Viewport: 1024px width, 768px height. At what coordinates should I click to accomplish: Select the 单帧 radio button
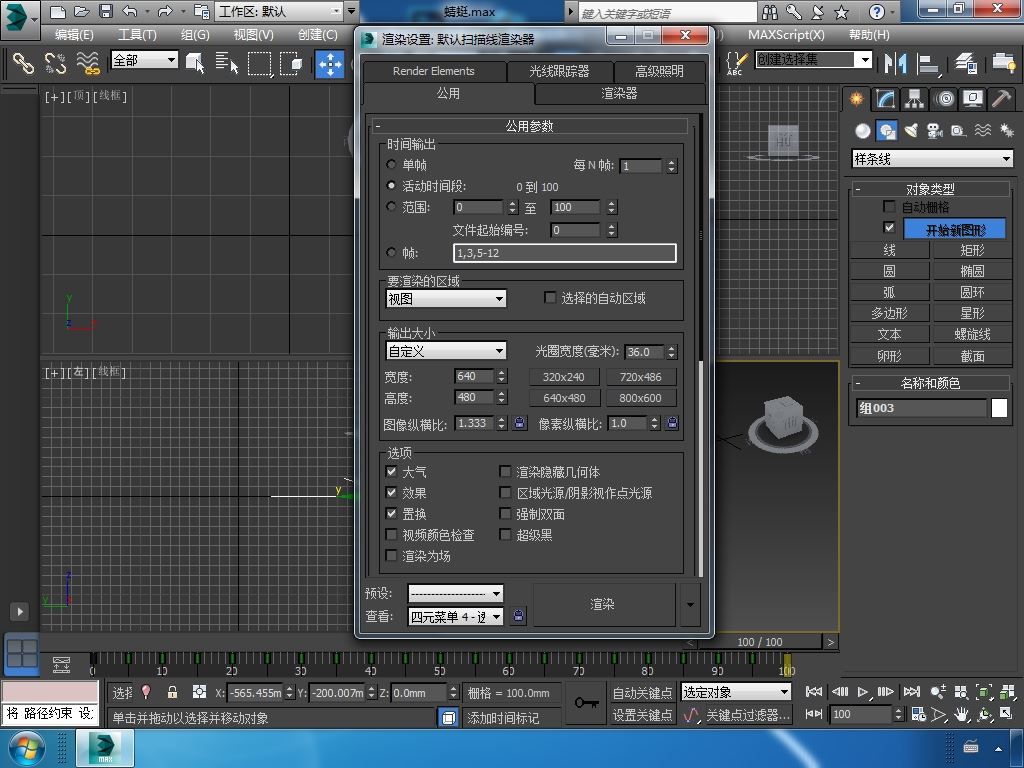[391, 165]
